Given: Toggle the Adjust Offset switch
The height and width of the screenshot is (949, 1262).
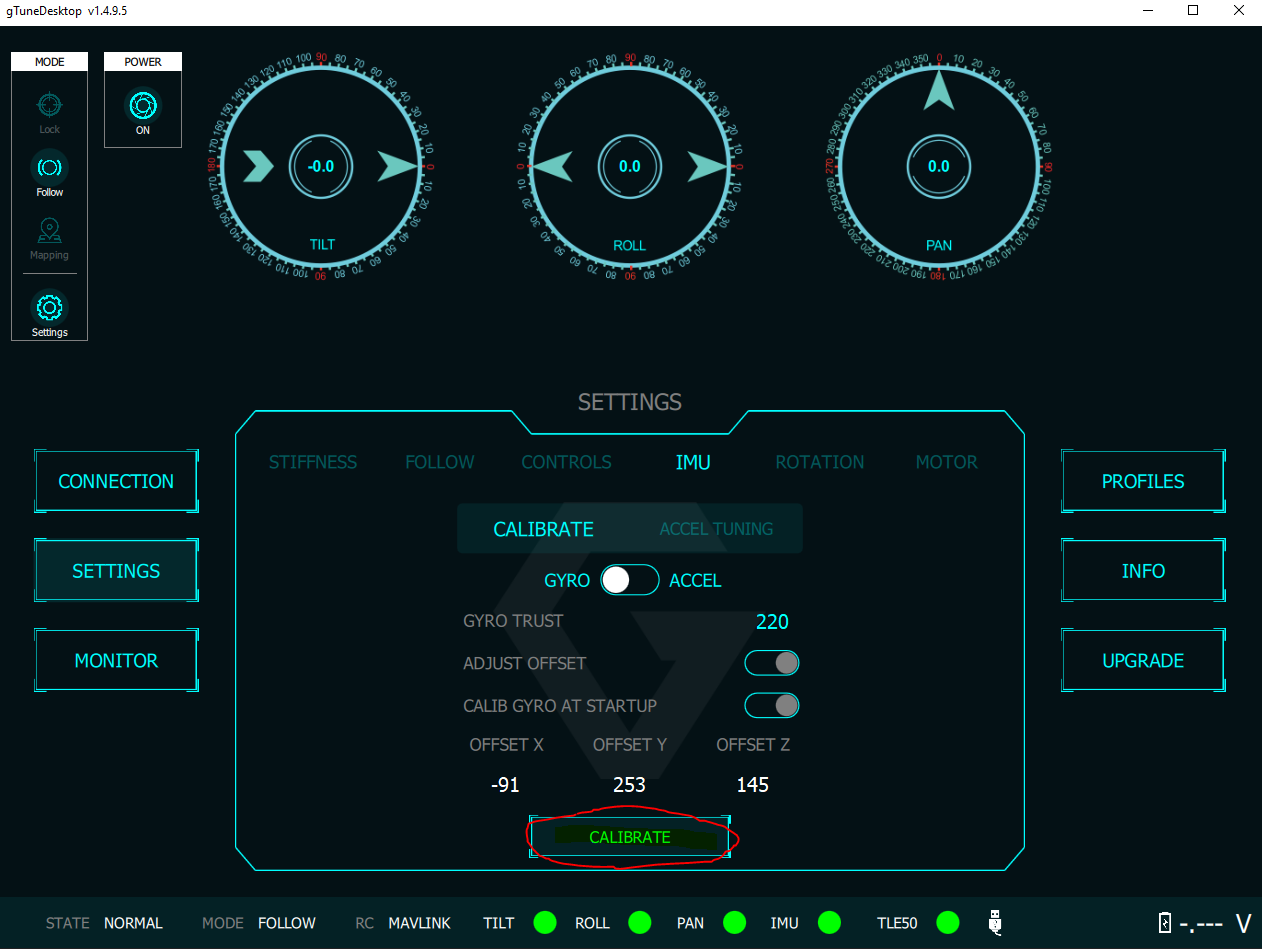Looking at the screenshot, I should pos(772,663).
